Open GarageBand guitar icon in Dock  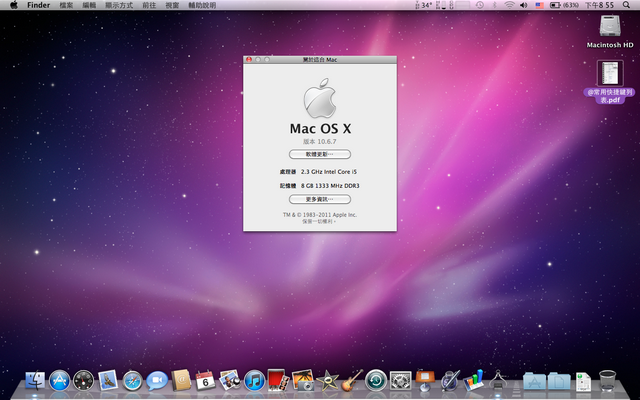(352, 380)
